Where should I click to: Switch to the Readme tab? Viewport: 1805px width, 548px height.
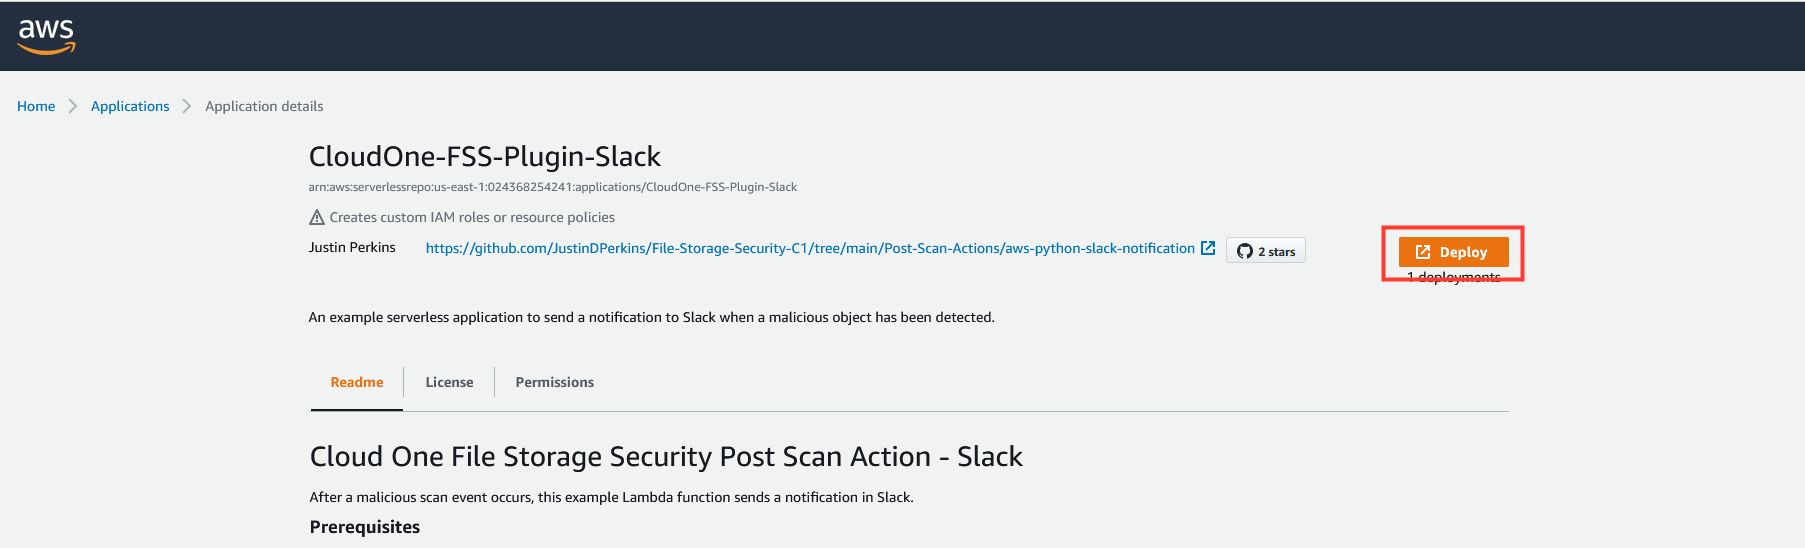click(x=357, y=382)
